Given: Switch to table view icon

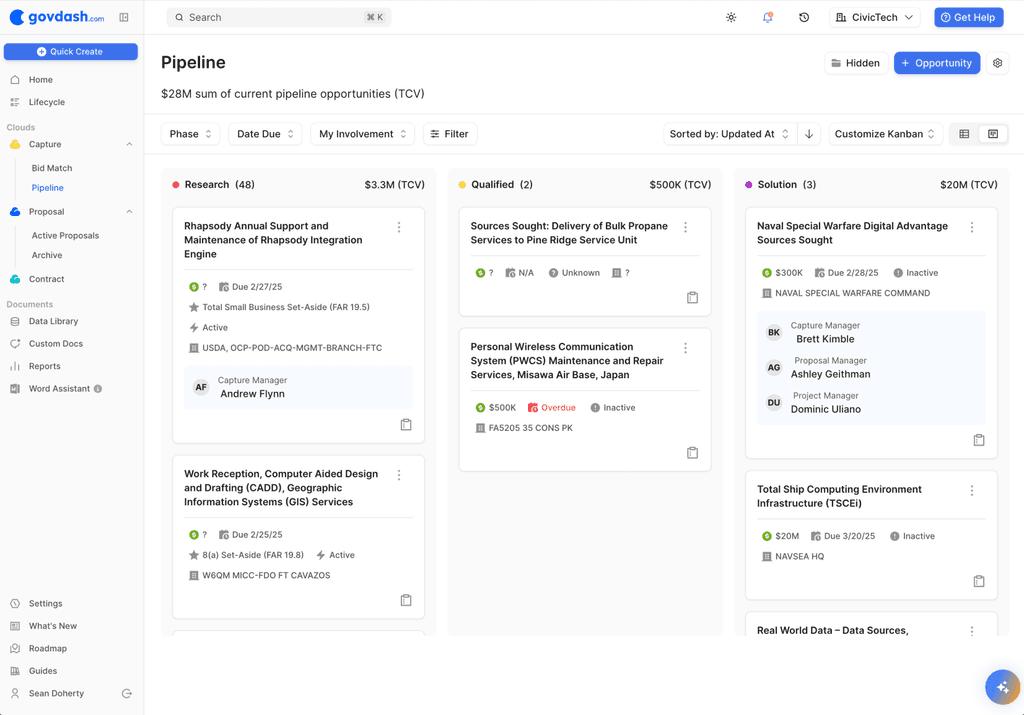Looking at the screenshot, I should [x=963, y=133].
